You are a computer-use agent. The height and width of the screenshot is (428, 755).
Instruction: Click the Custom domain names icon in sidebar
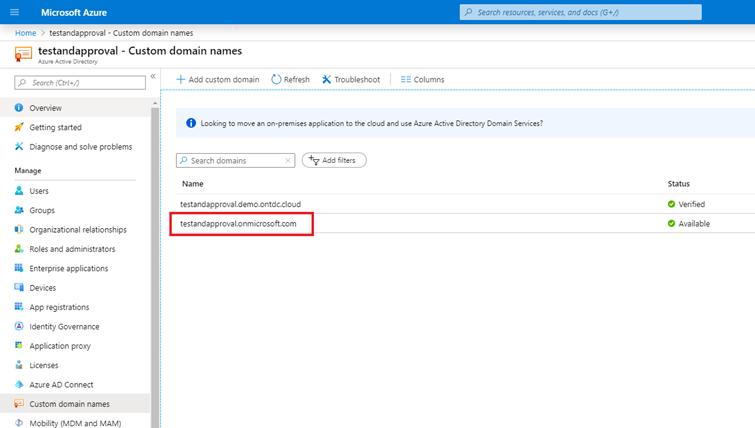click(19, 403)
